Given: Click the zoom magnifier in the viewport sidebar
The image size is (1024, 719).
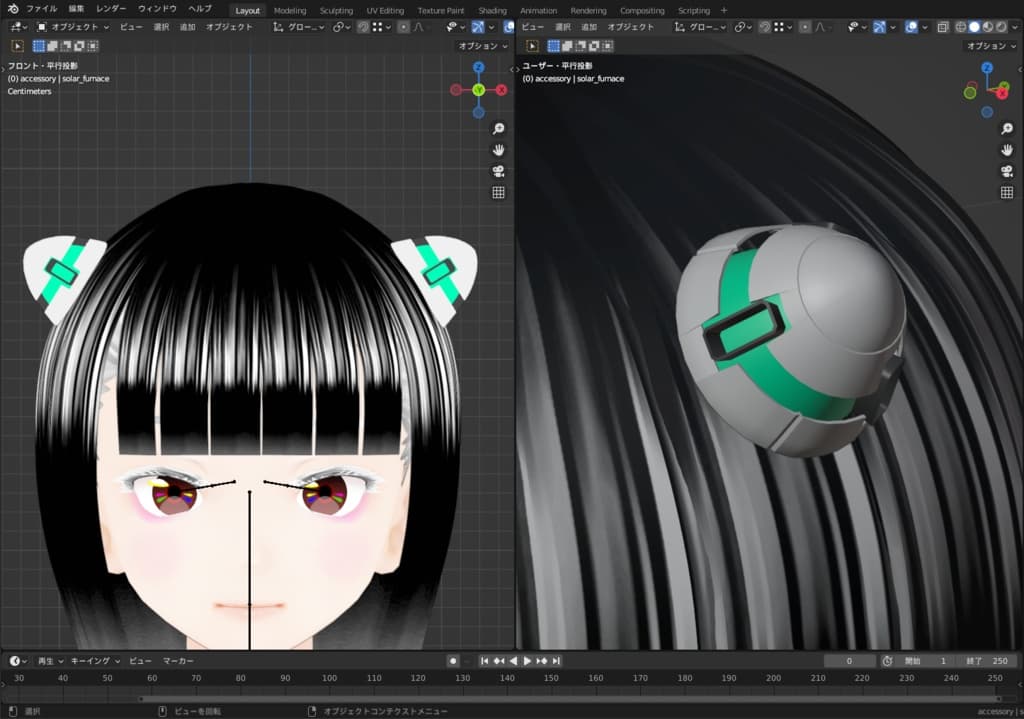Looking at the screenshot, I should pos(499,128).
